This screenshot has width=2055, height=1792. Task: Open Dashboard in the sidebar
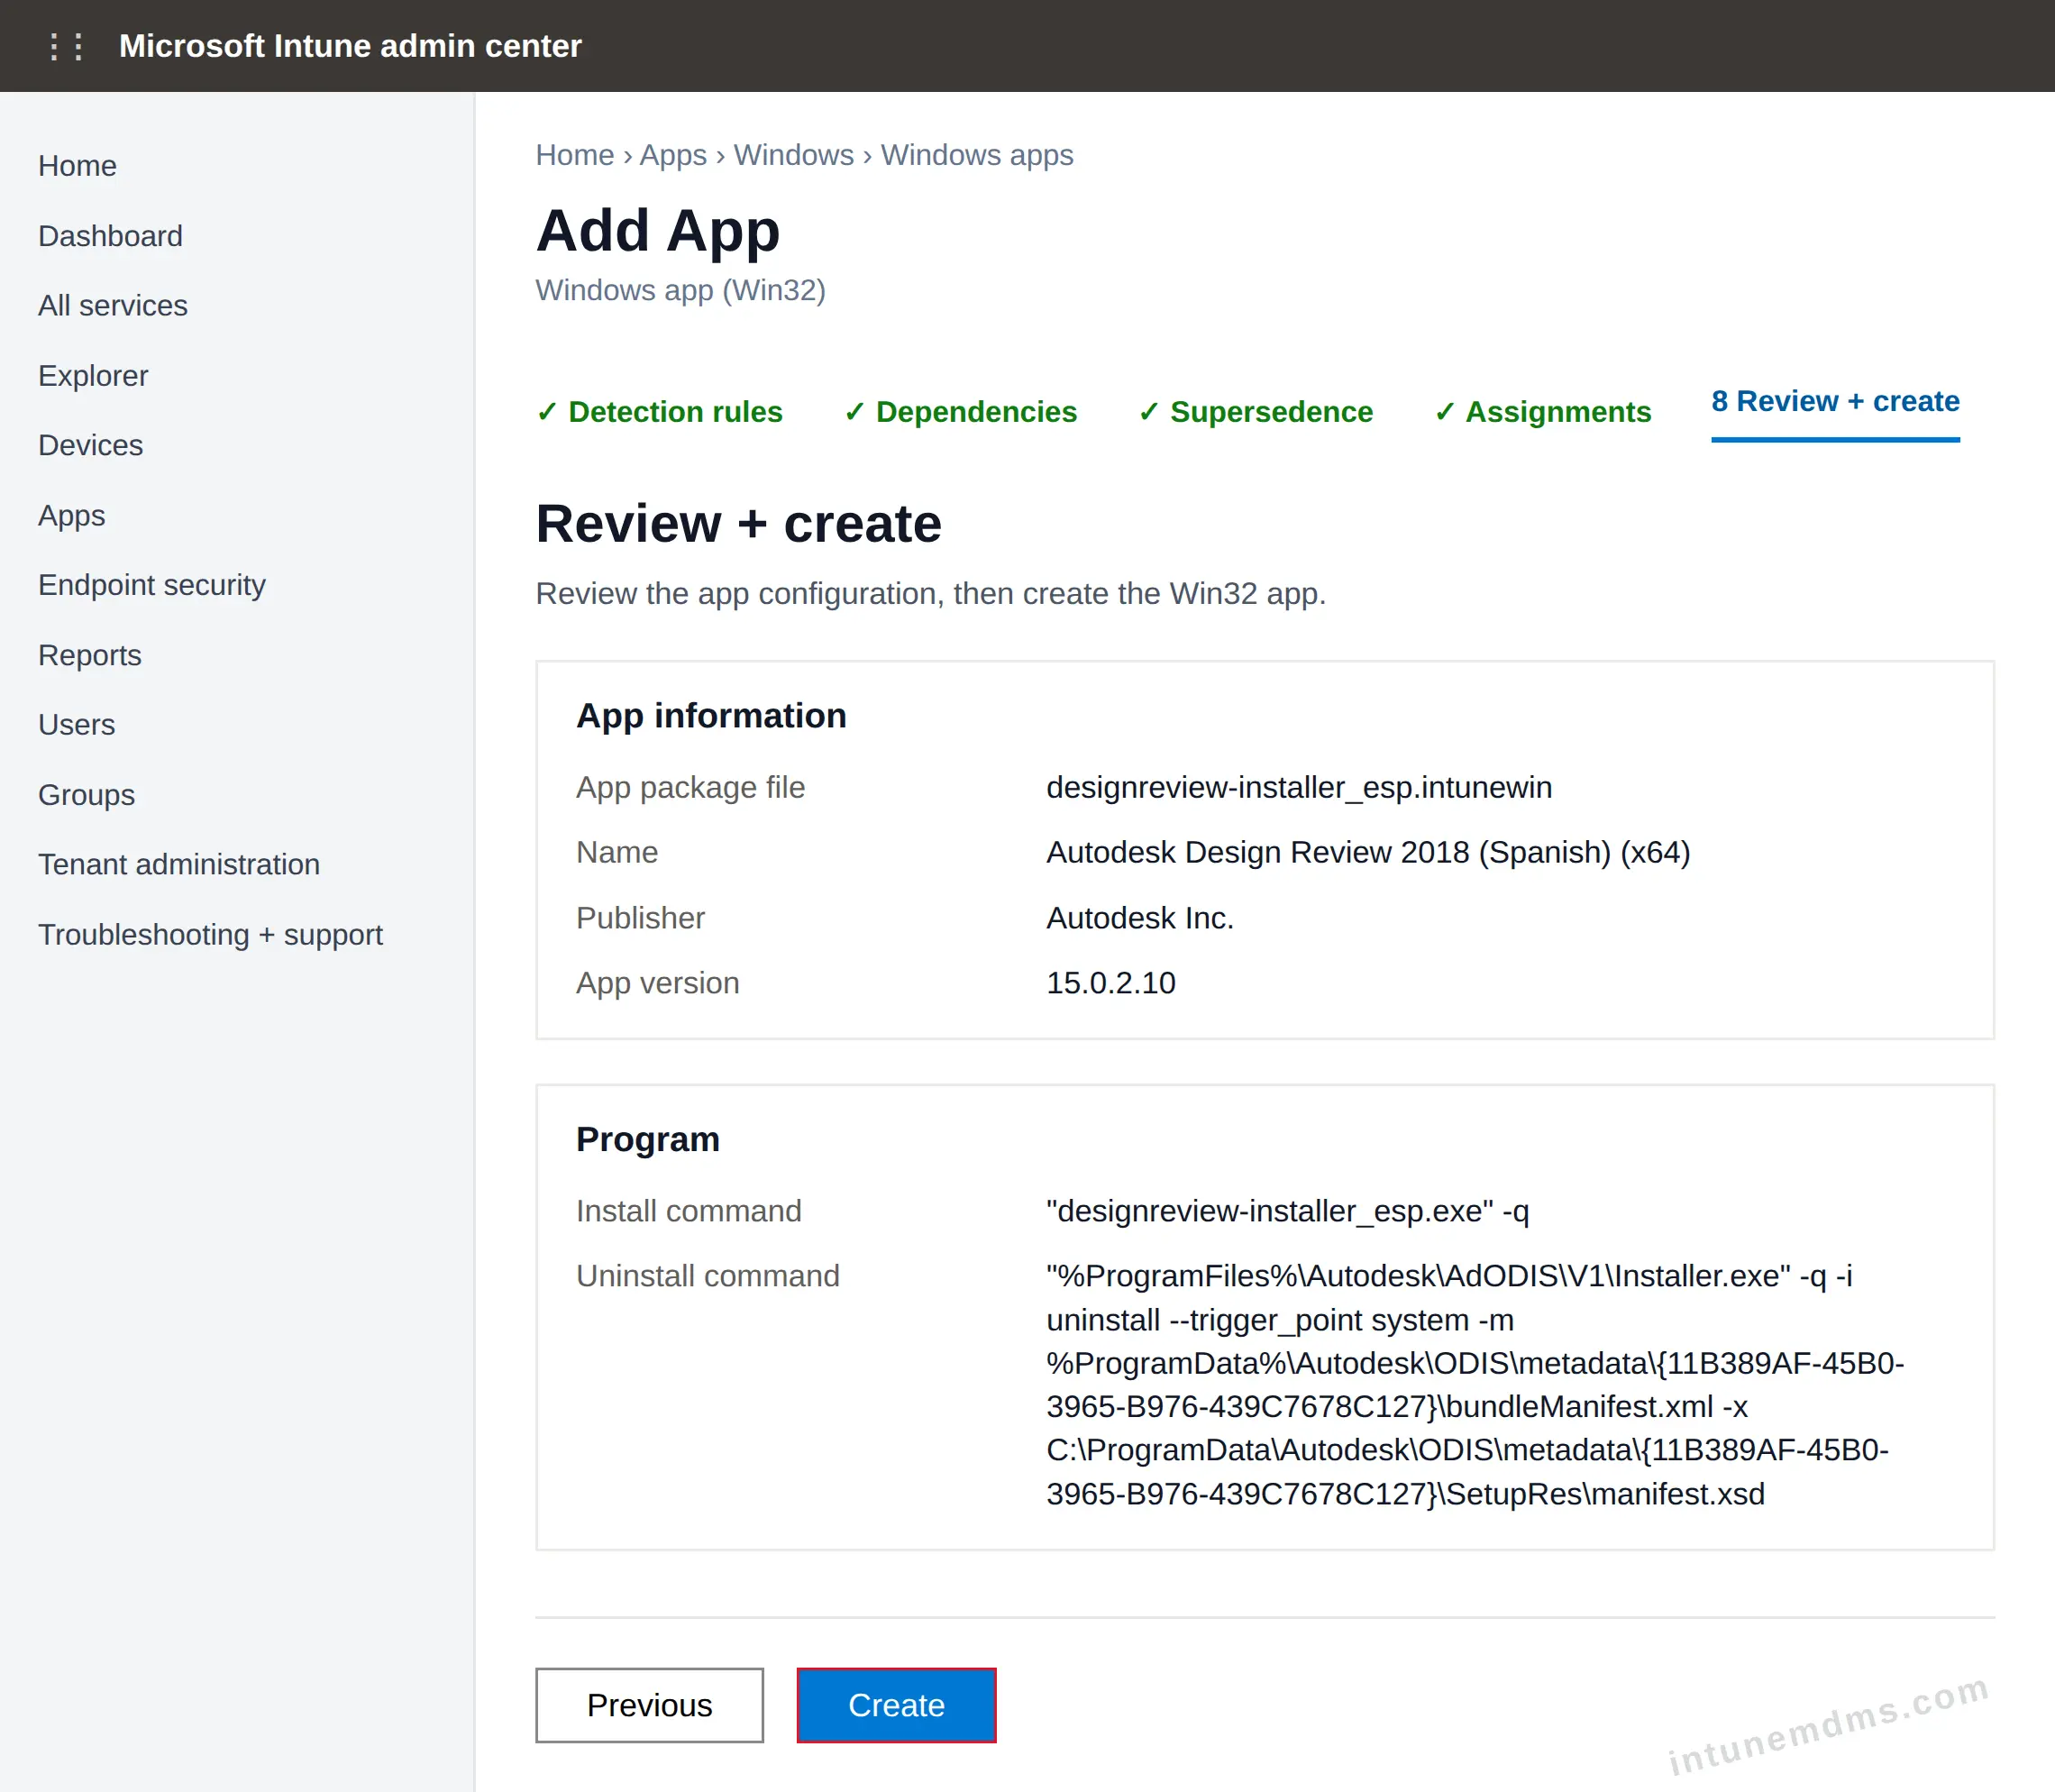[110, 236]
